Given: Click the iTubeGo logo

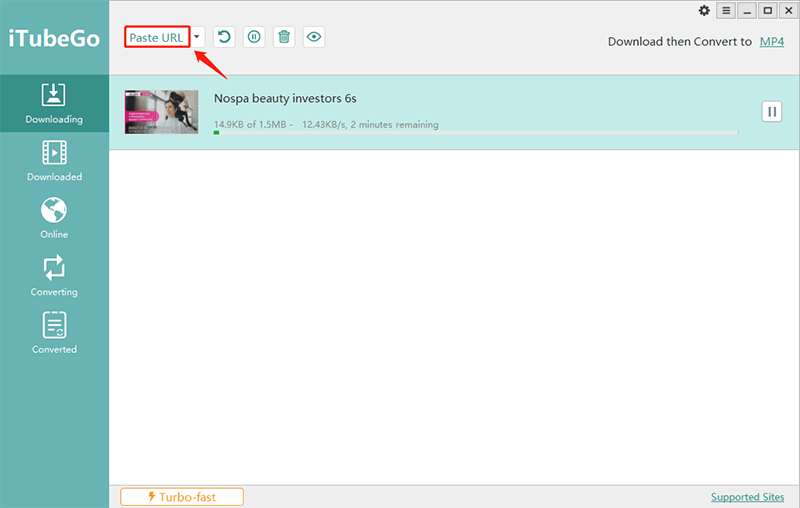Looking at the screenshot, I should [54, 38].
